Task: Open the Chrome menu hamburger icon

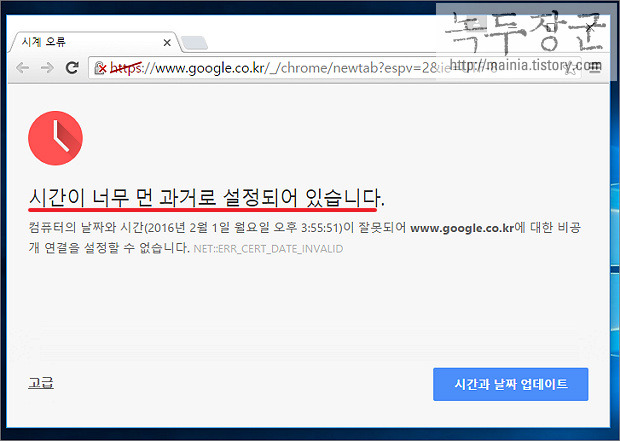Action: (595, 67)
